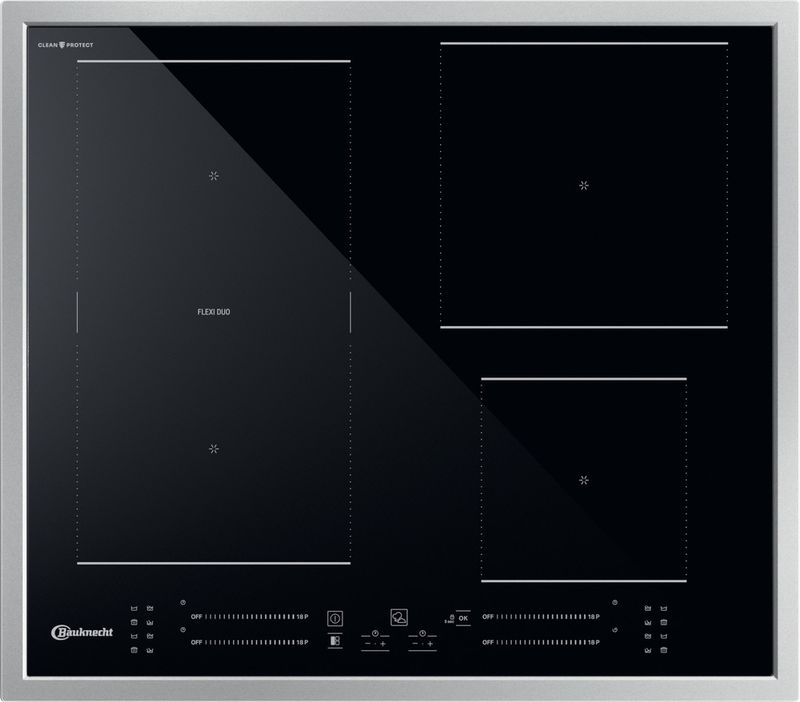Tap the Bauknecht brand logo
Screen dimensions: 800x702
click(x=82, y=631)
